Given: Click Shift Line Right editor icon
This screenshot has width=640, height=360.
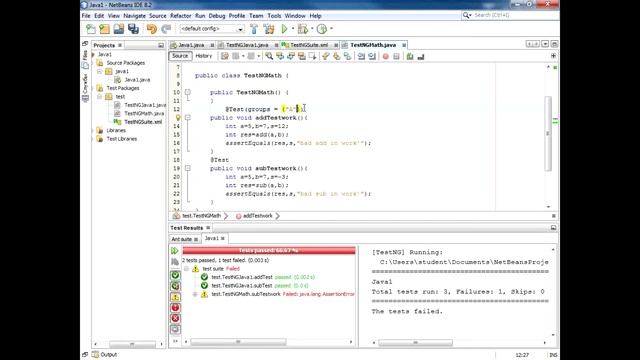Looking at the screenshot, I should [372, 56].
